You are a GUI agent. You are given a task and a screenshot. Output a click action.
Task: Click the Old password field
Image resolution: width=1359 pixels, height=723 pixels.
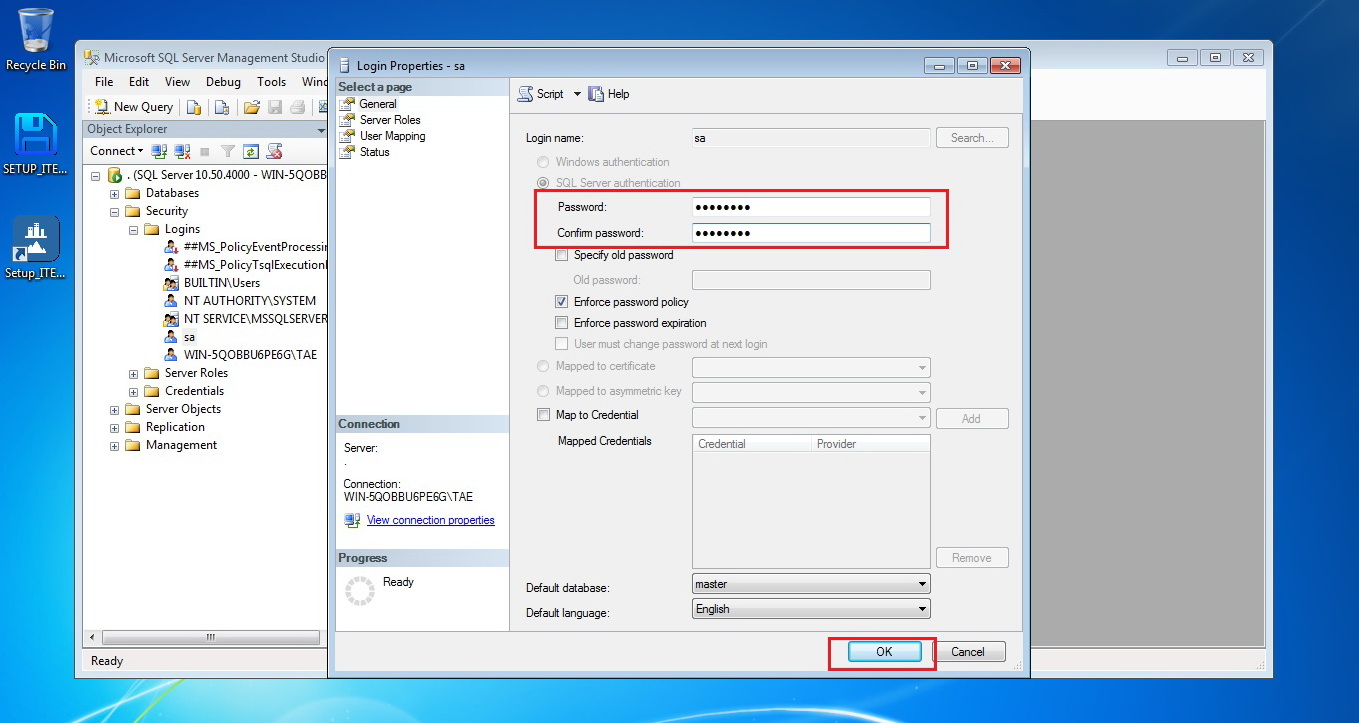811,280
